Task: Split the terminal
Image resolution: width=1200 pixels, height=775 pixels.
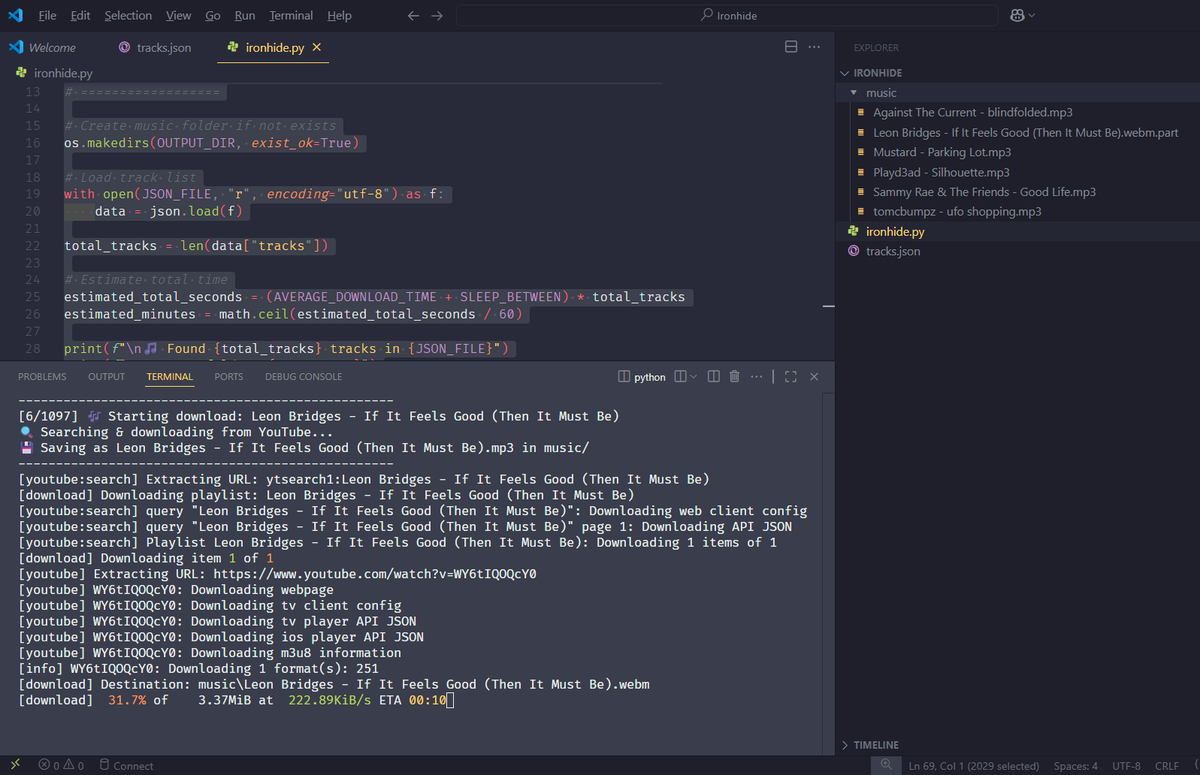Action: pyautogui.click(x=714, y=377)
